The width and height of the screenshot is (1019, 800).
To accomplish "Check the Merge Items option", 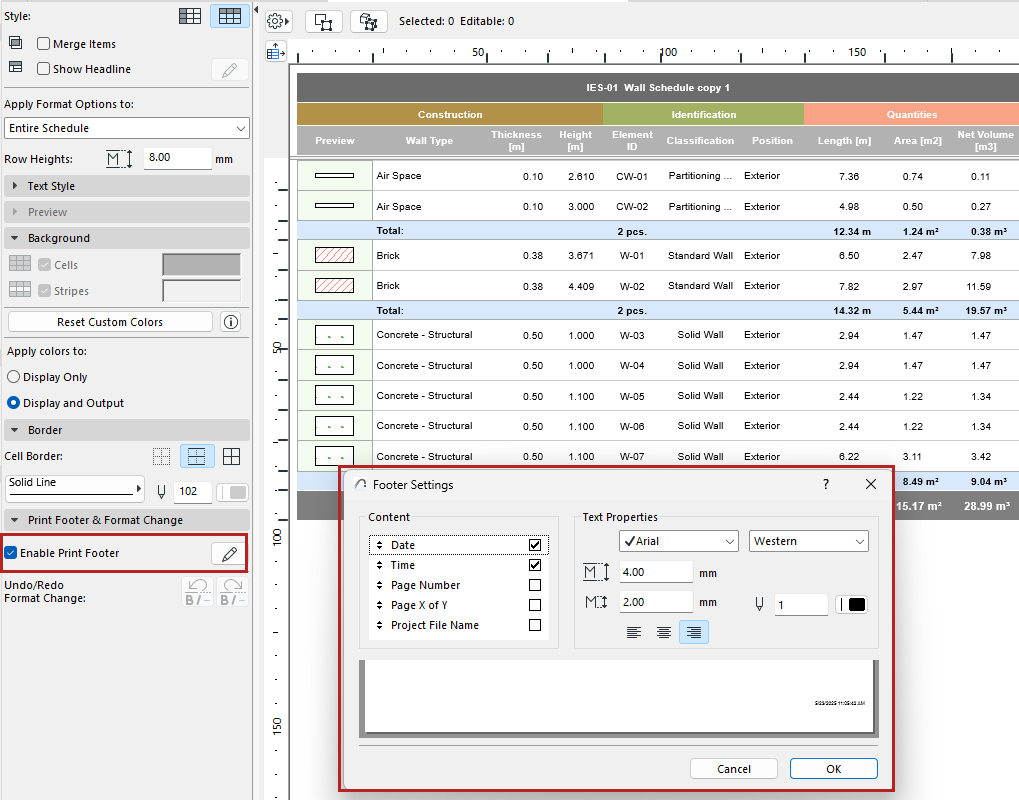I will click(44, 44).
